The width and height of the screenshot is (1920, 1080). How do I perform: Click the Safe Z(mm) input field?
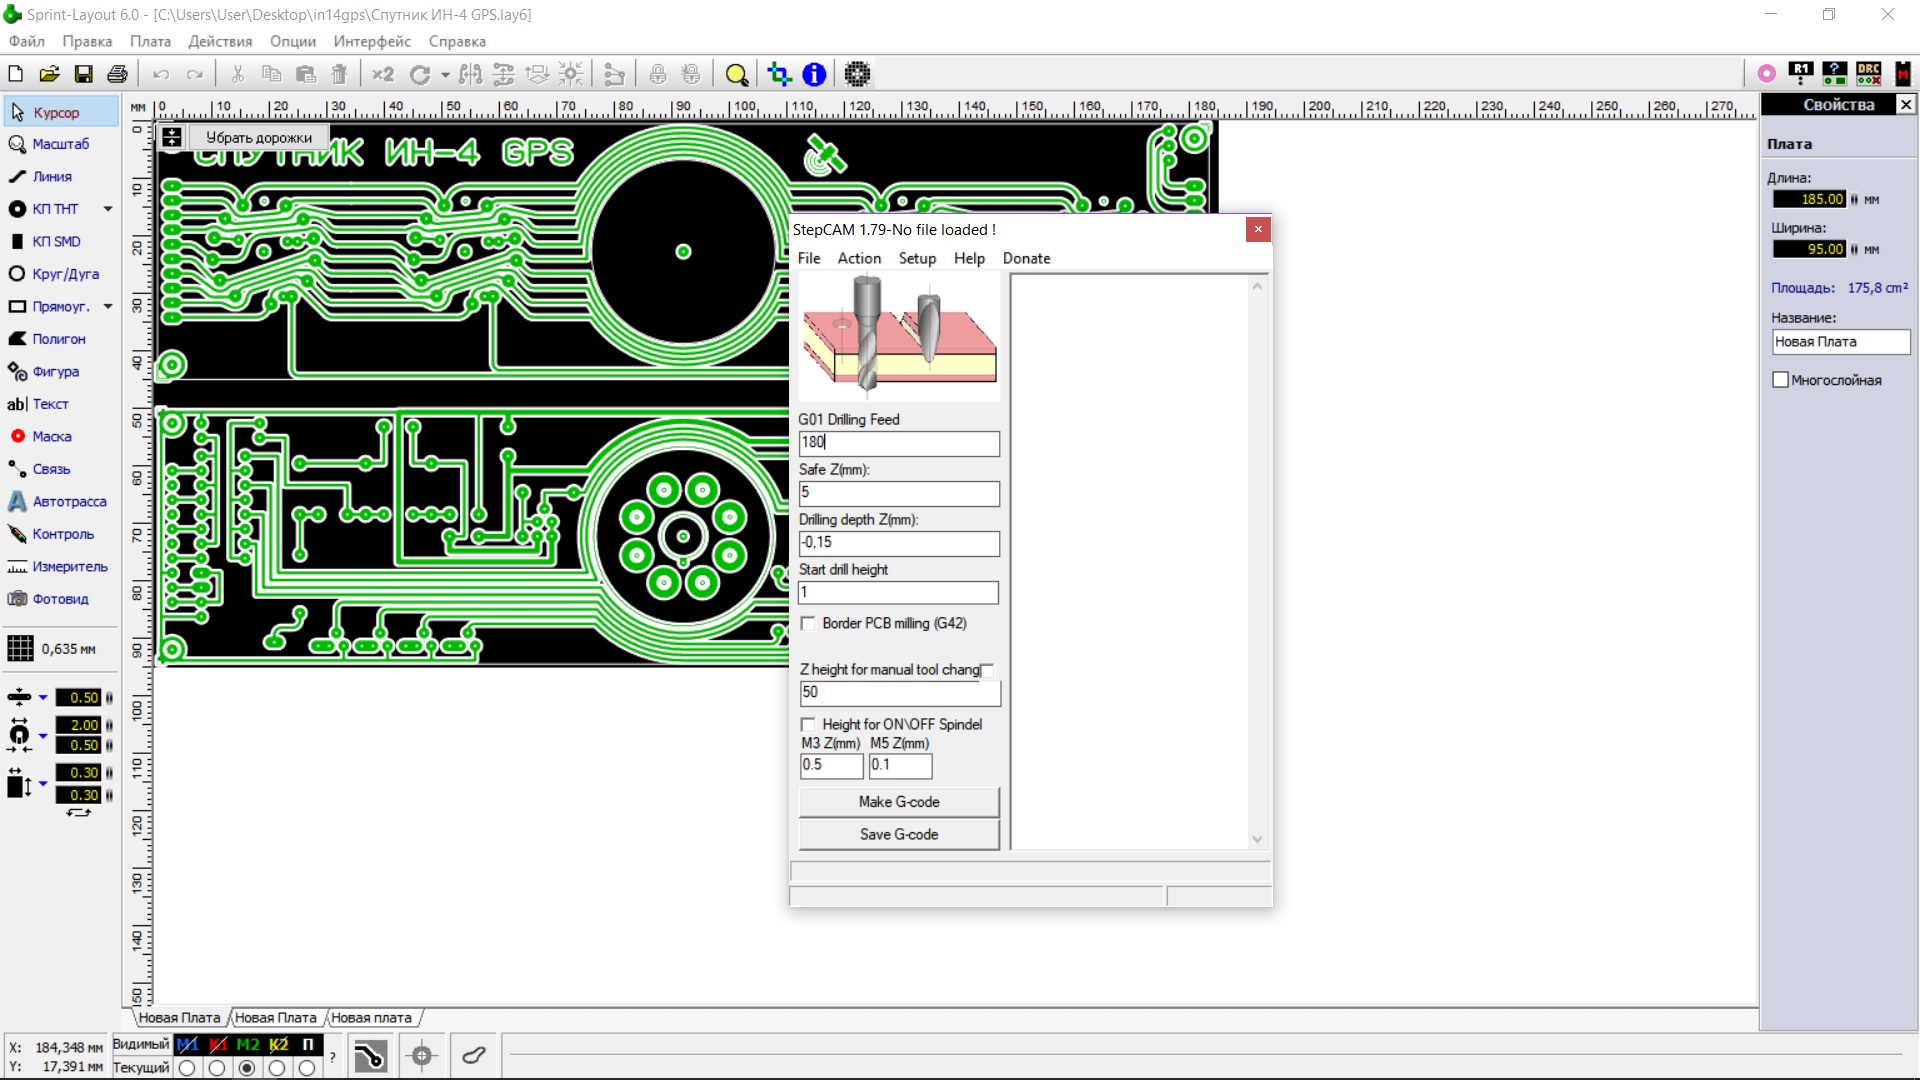898,493
